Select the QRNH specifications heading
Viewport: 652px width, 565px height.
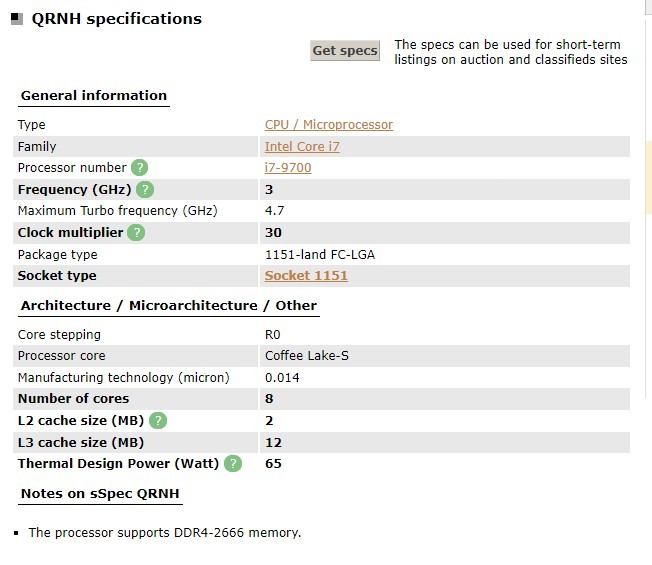[x=116, y=19]
